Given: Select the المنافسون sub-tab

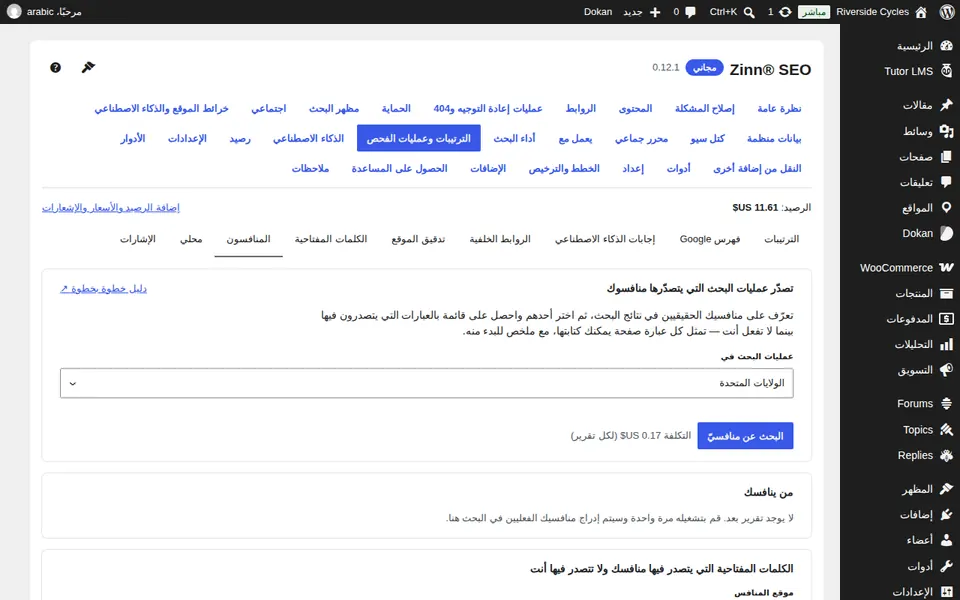Looking at the screenshot, I should click(x=249, y=239).
